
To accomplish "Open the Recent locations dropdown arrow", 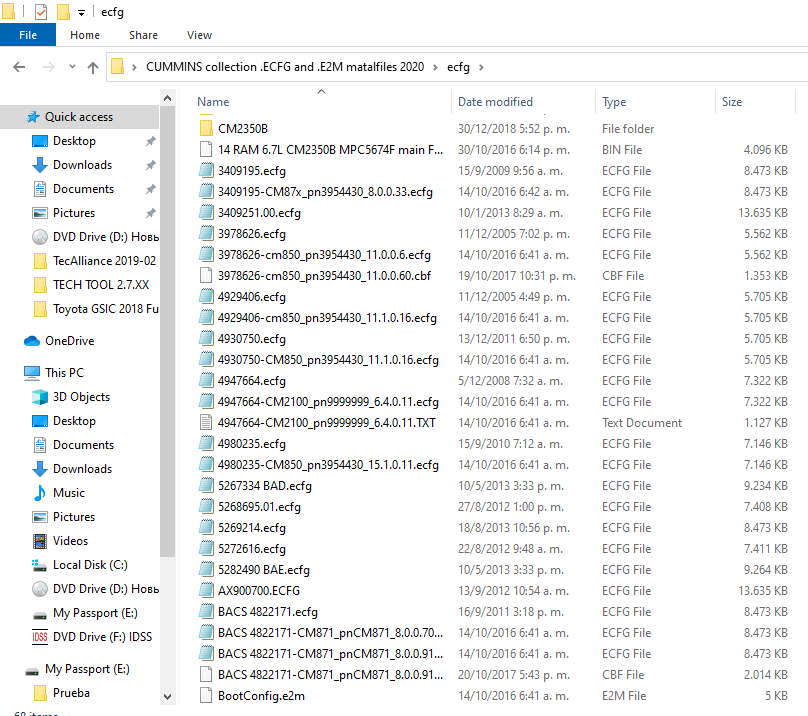I will tap(69, 67).
